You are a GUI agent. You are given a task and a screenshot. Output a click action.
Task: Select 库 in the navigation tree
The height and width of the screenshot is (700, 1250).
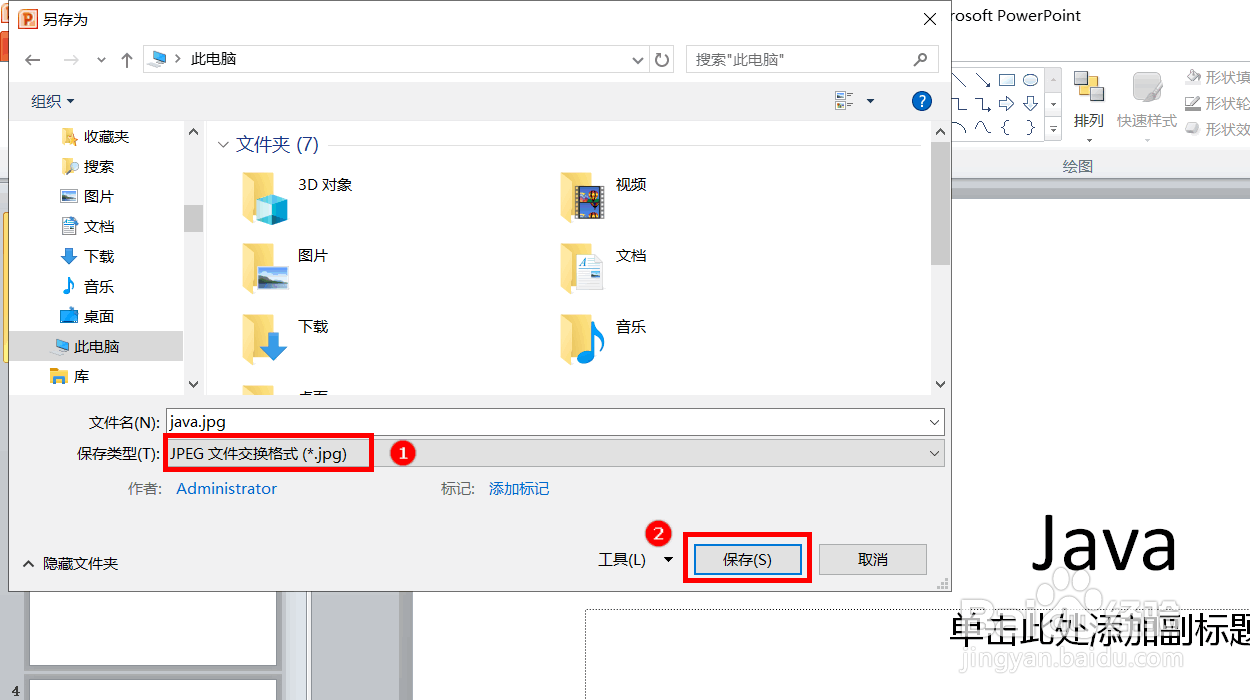[70, 376]
